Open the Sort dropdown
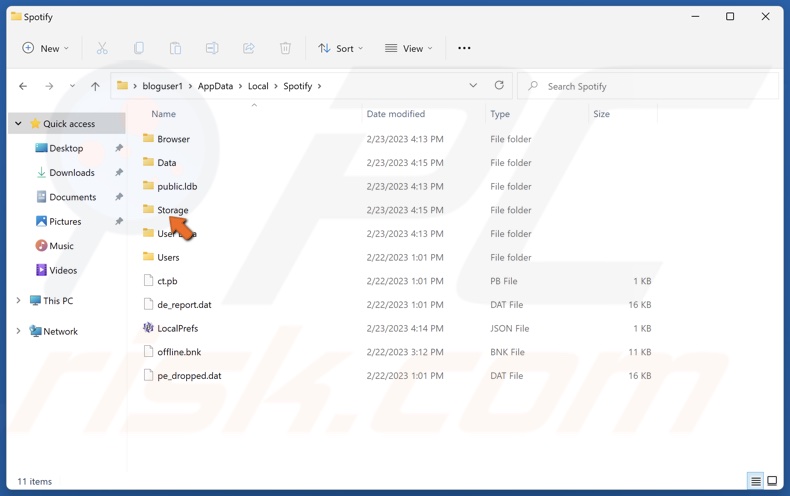 click(x=341, y=48)
